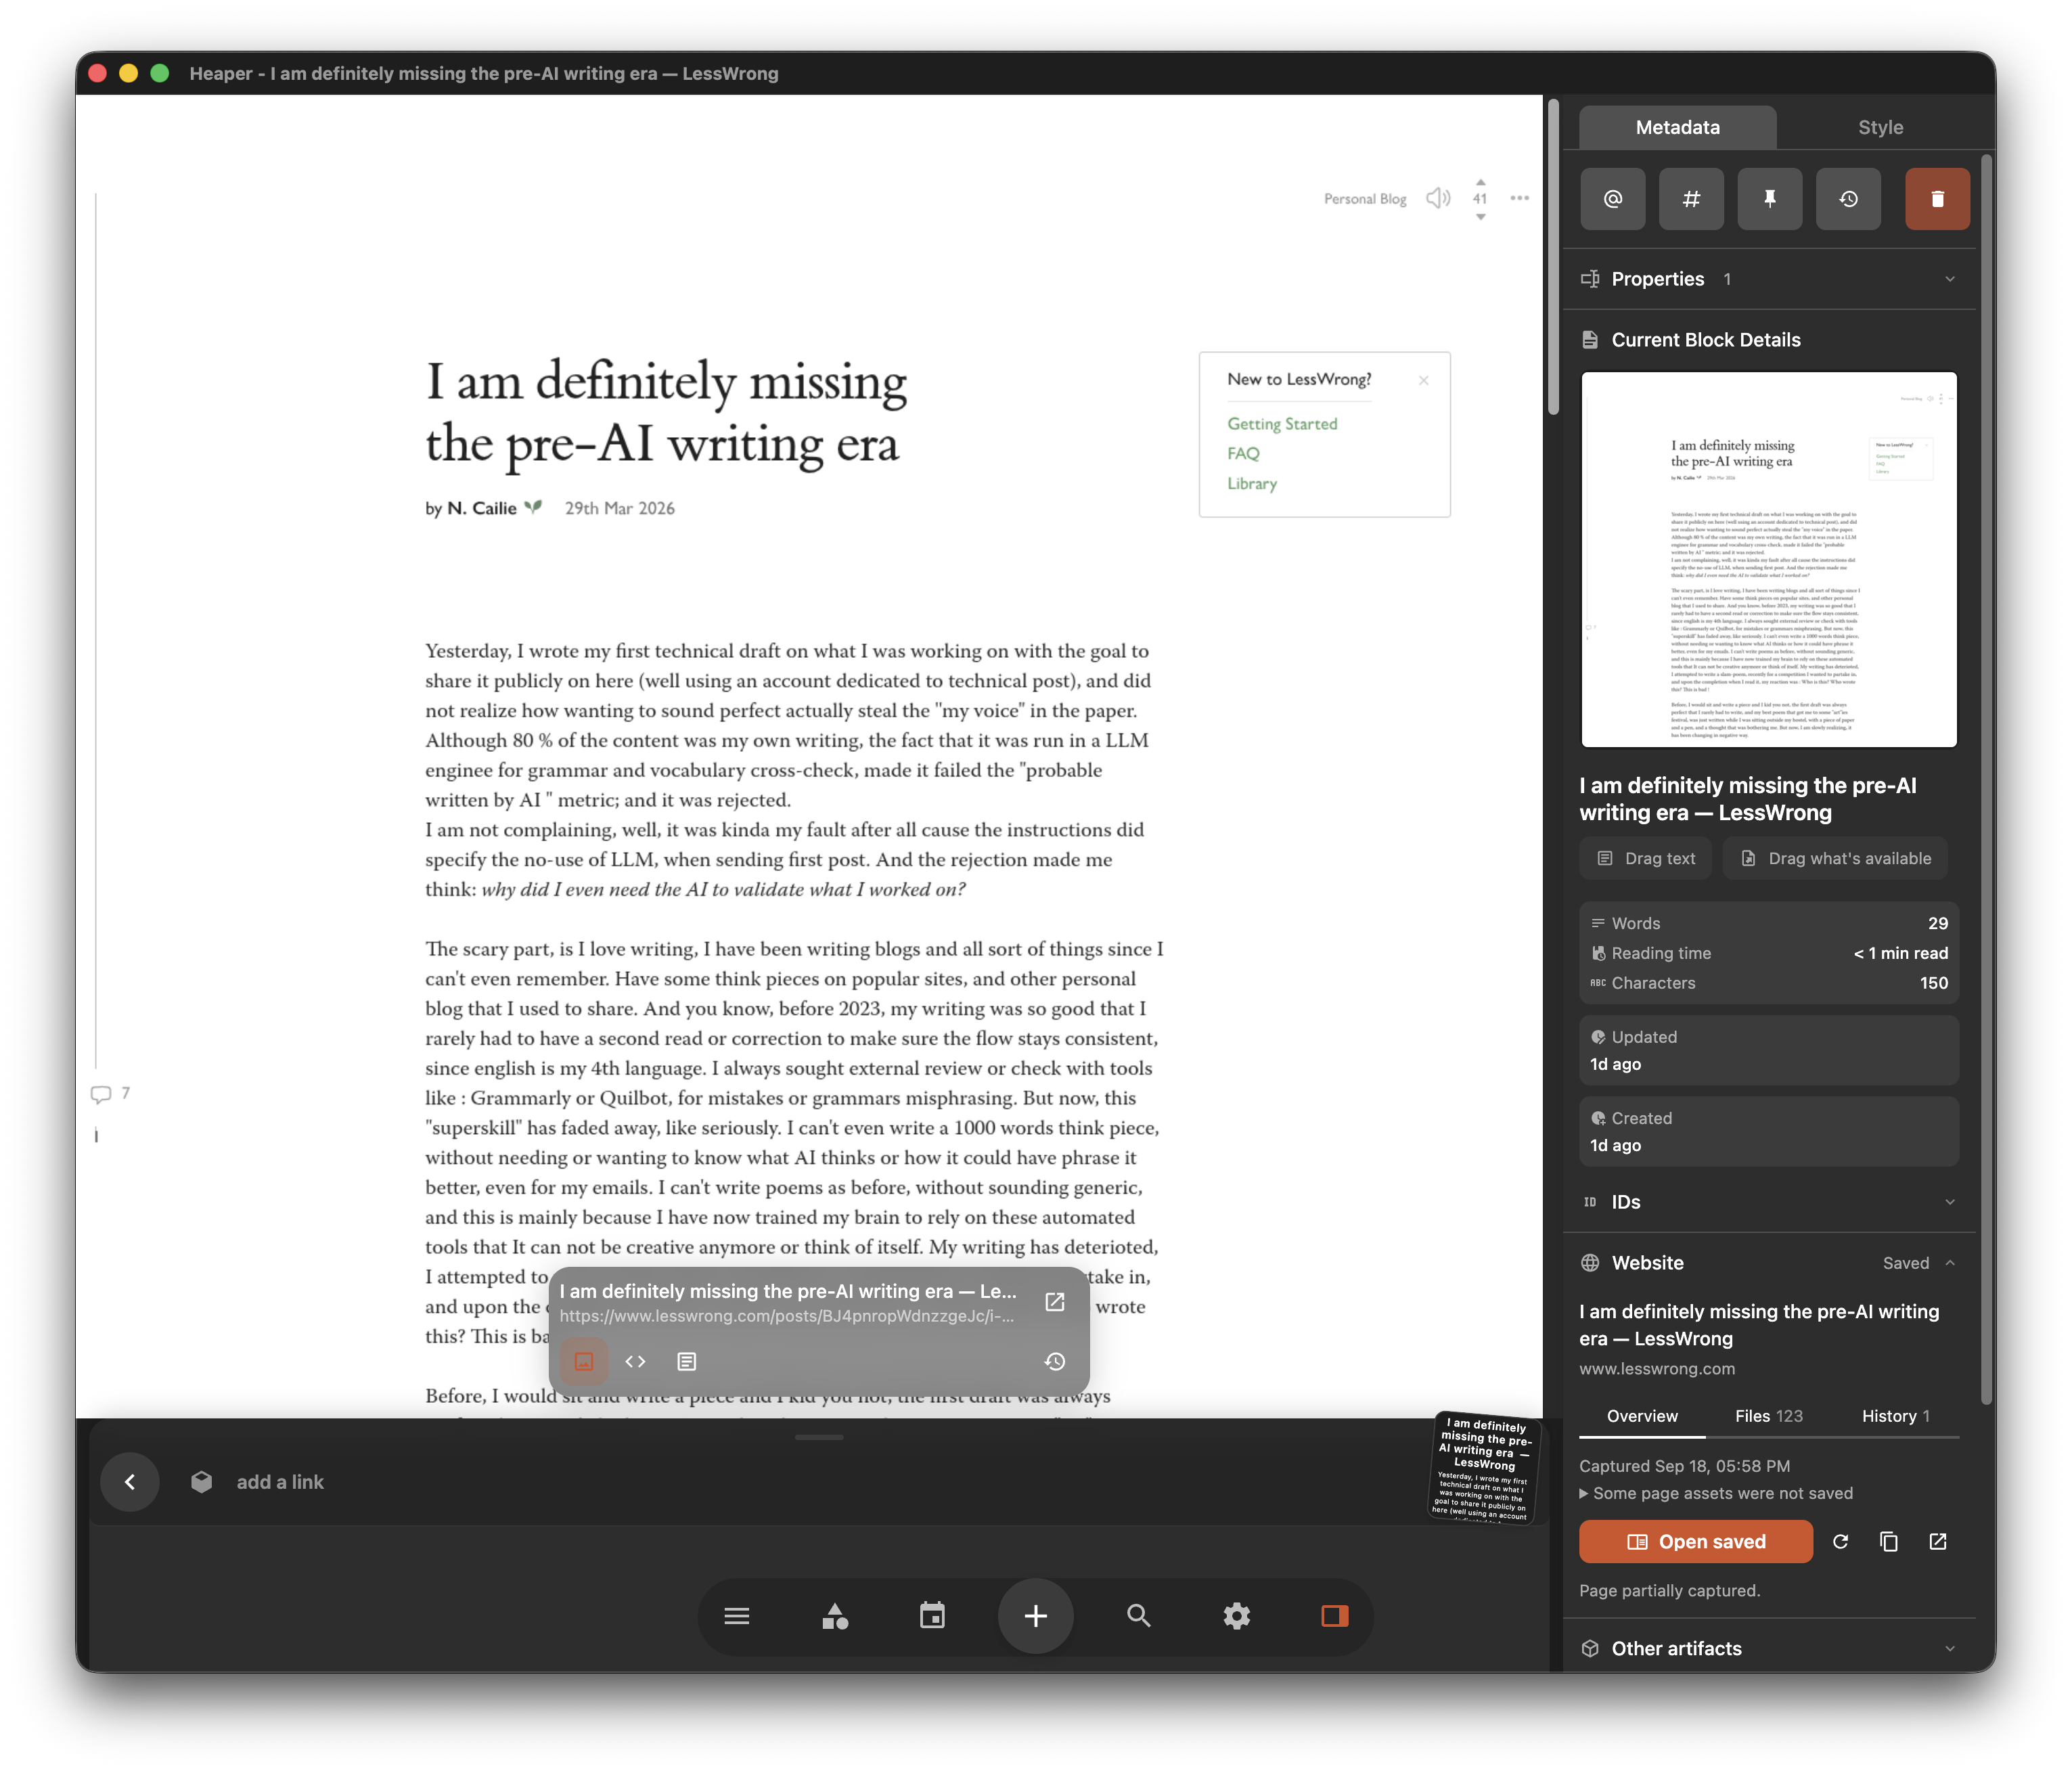Open settings gear in bottom dock
The image size is (2072, 1773).
pos(1237,1615)
